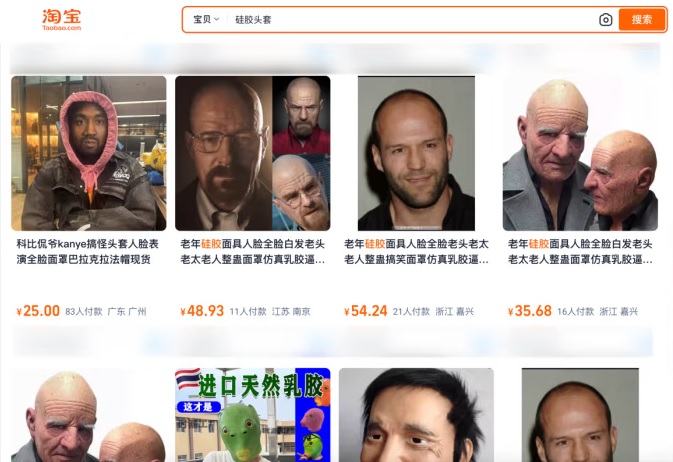Expand the 宝贝 category dropdown
673x462 pixels.
click(x=206, y=19)
